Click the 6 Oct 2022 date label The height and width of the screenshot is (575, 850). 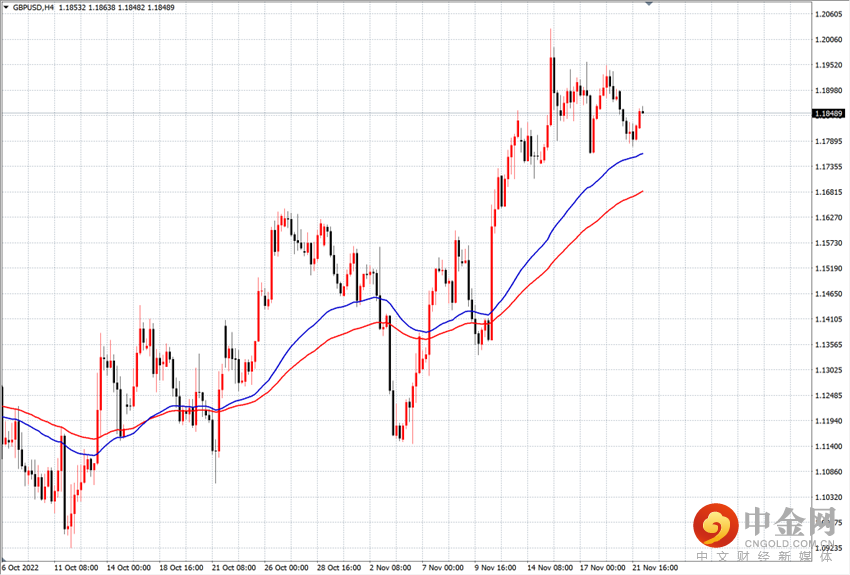tap(21, 567)
